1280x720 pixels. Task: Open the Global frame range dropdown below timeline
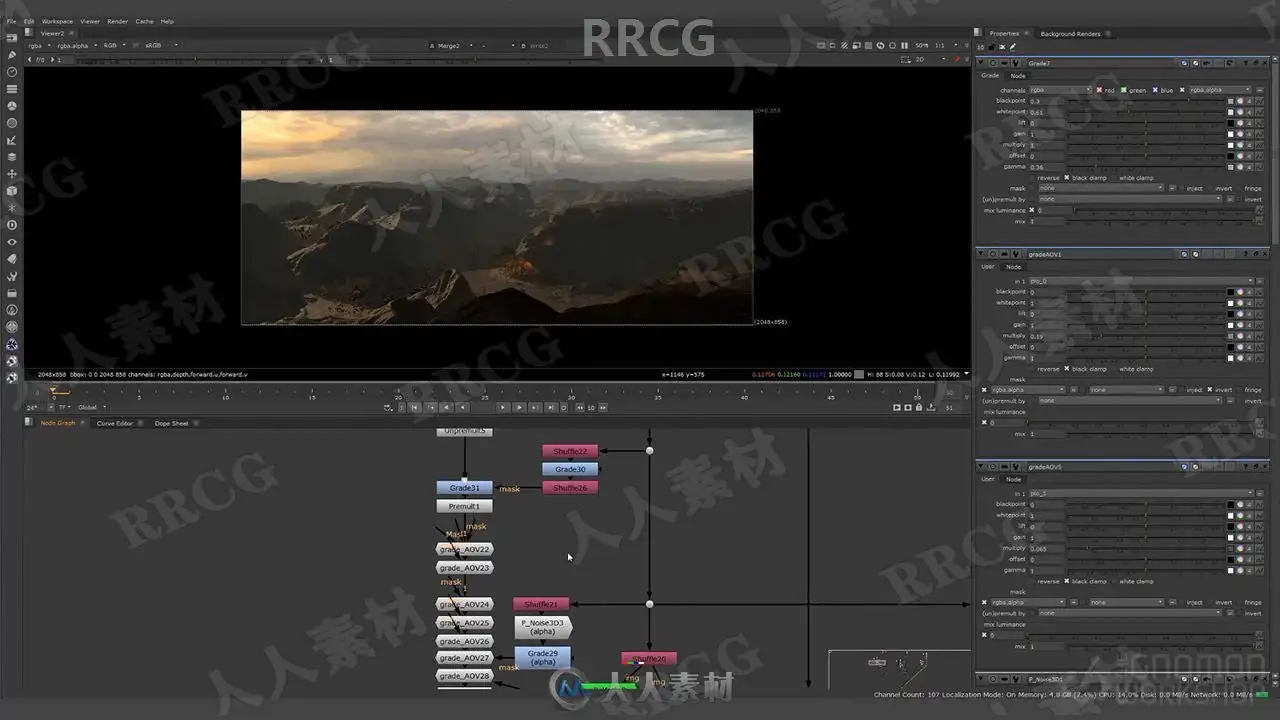click(91, 407)
